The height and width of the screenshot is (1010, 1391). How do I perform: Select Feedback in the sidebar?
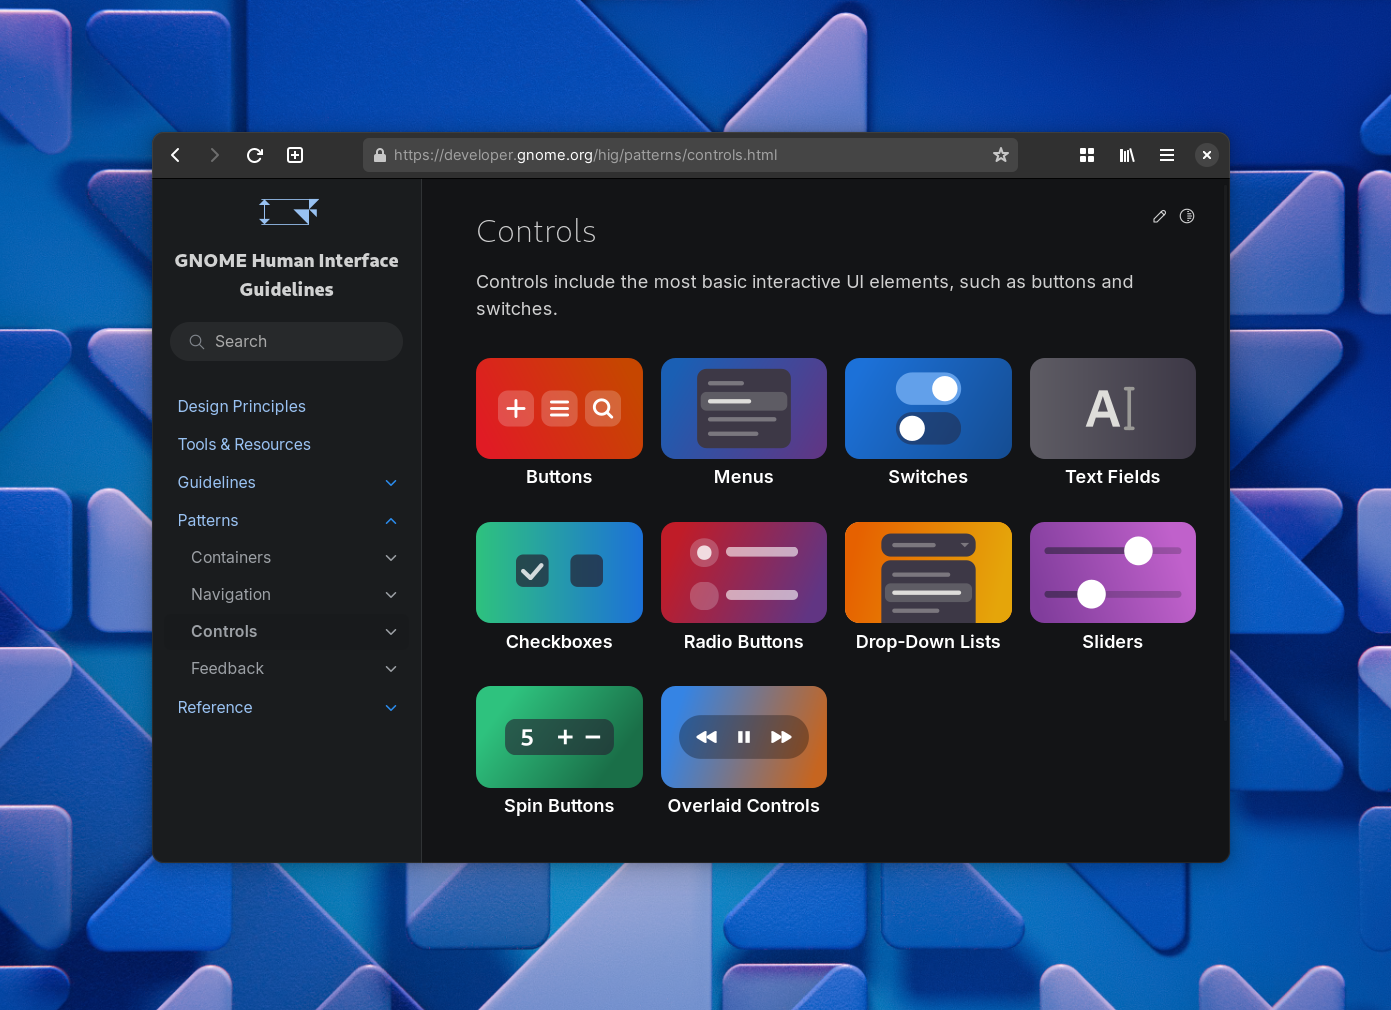coord(228,668)
